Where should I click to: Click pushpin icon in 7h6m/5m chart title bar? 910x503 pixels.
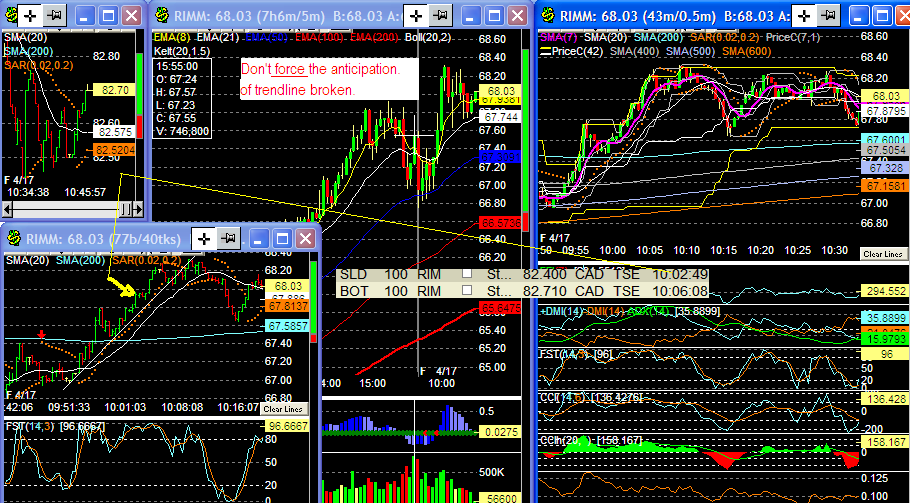(x=440, y=16)
